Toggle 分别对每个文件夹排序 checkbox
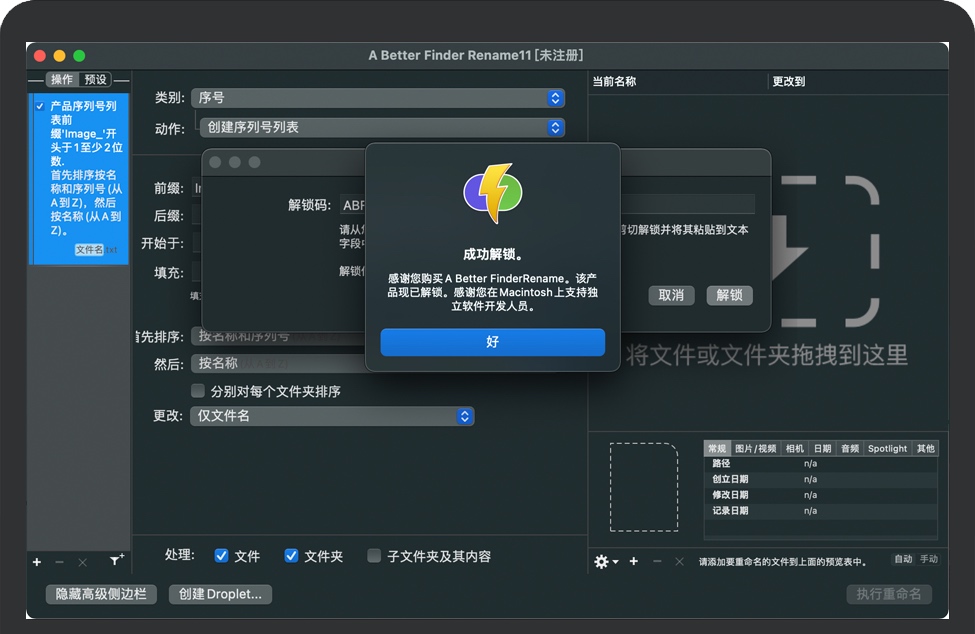This screenshot has width=975, height=634. point(198,391)
